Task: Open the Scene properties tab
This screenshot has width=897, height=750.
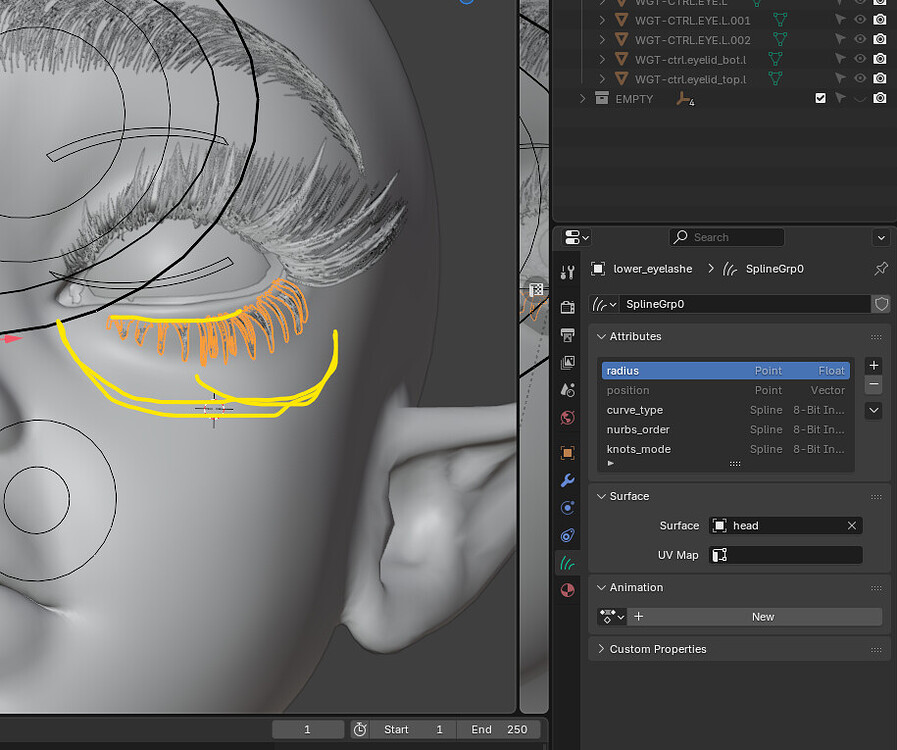Action: tap(567, 390)
